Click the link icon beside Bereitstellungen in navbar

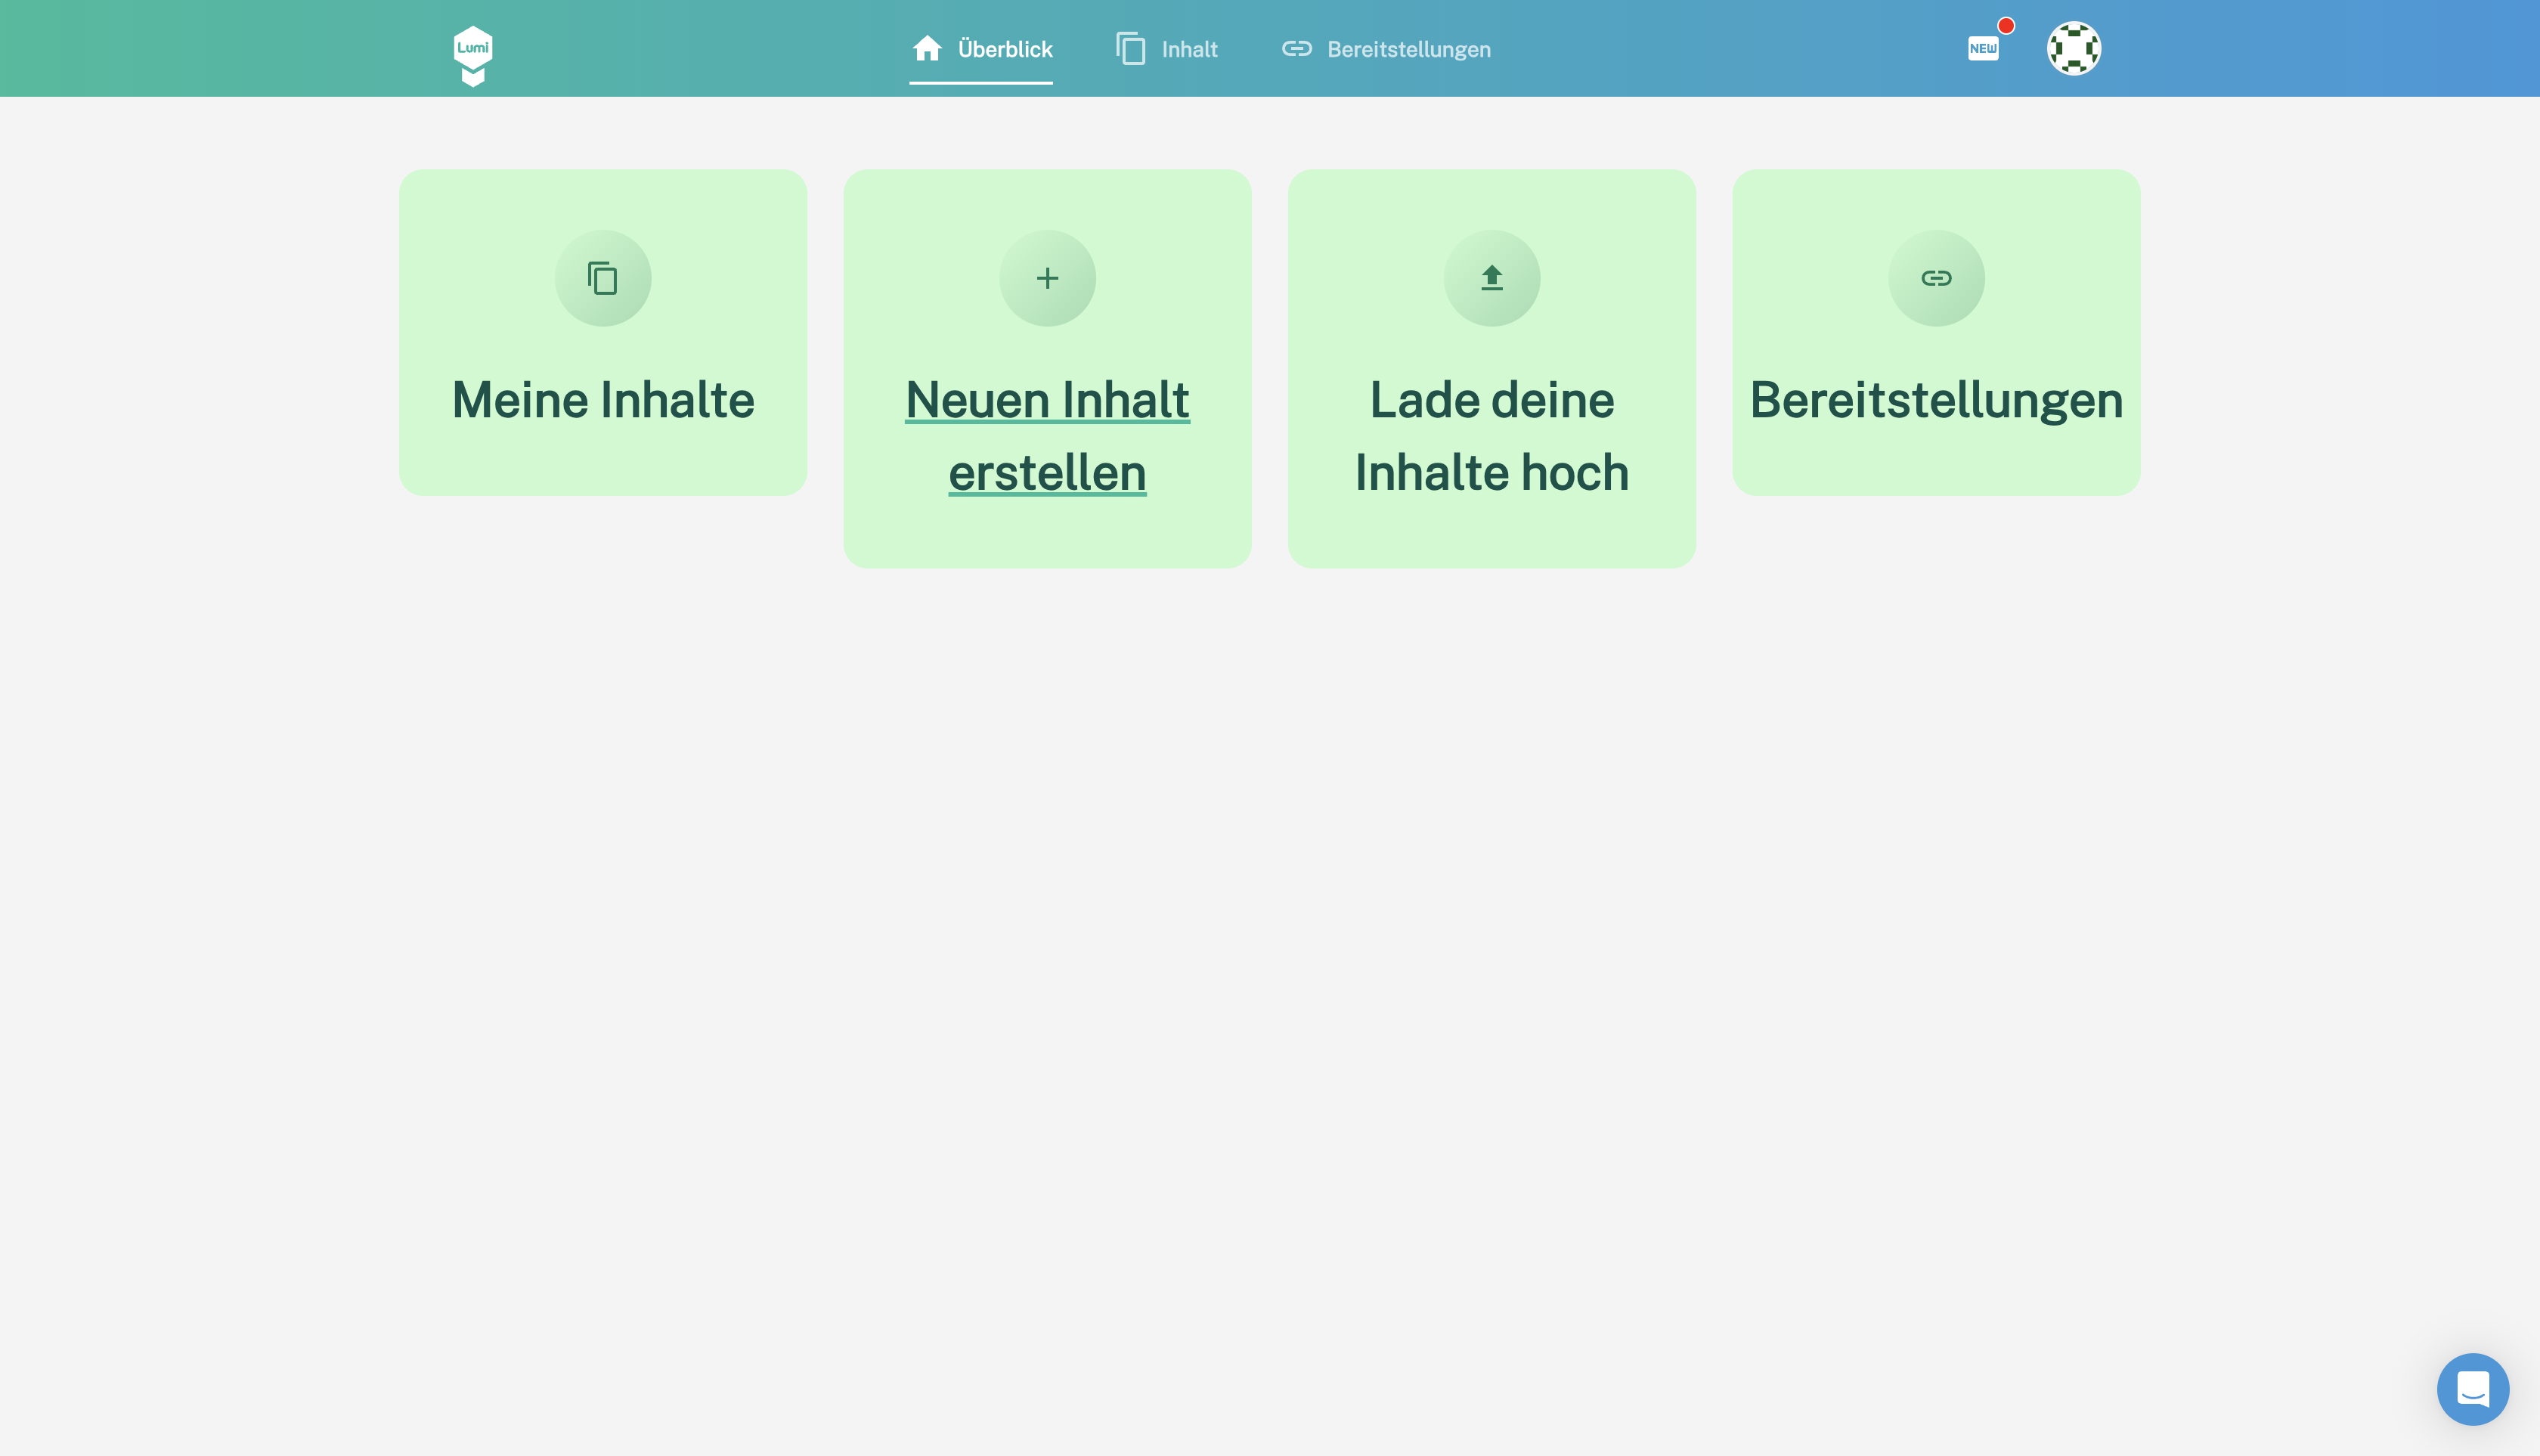(x=1297, y=48)
